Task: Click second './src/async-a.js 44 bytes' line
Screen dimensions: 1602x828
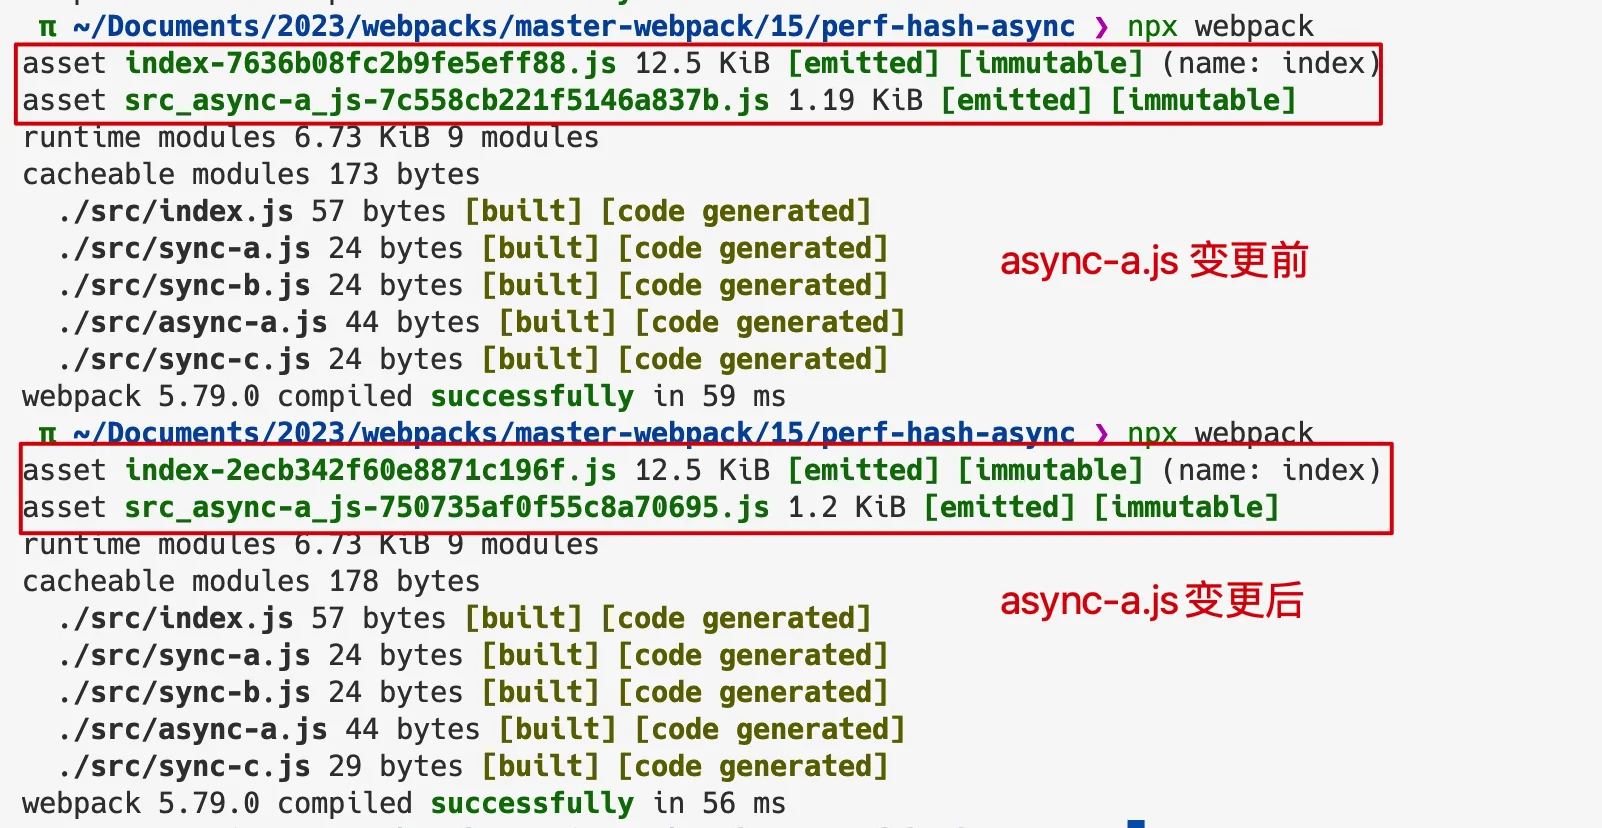Action: (482, 729)
